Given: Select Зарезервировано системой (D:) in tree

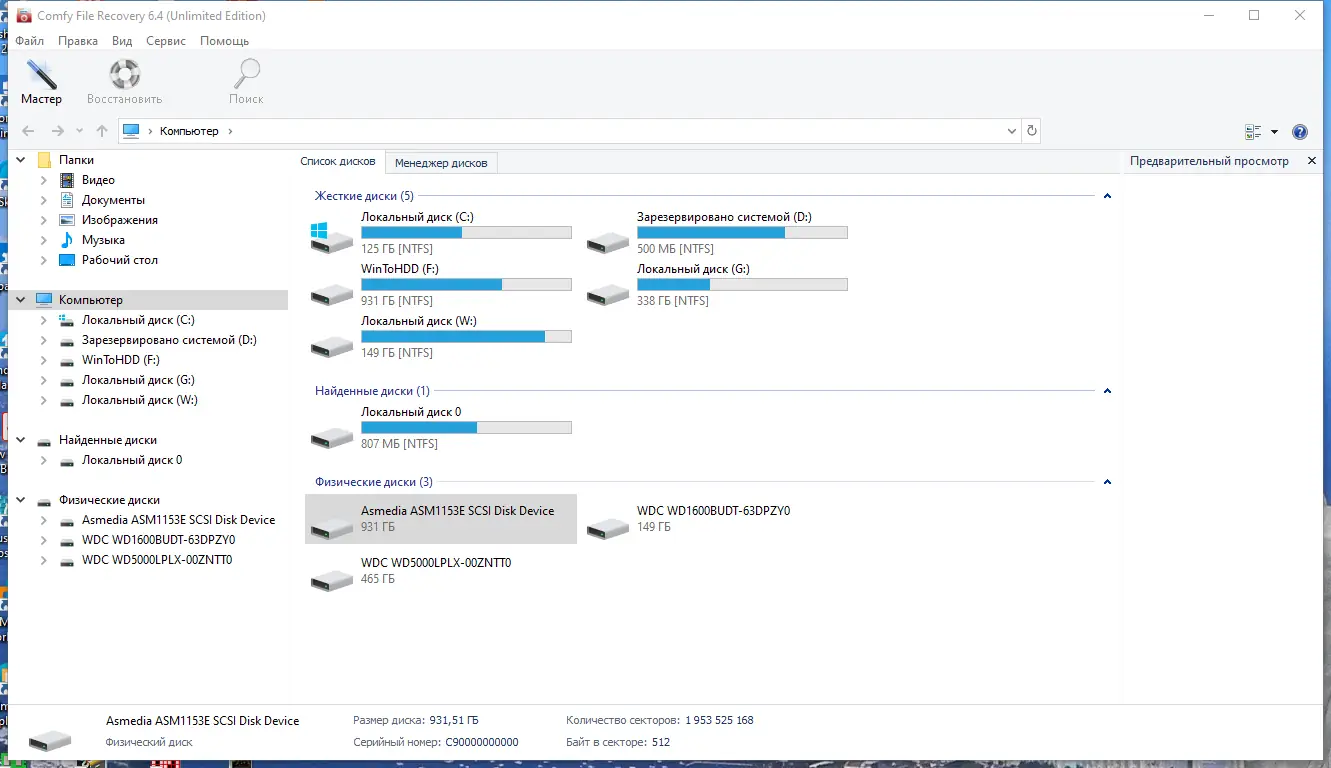Looking at the screenshot, I should click(x=169, y=340).
